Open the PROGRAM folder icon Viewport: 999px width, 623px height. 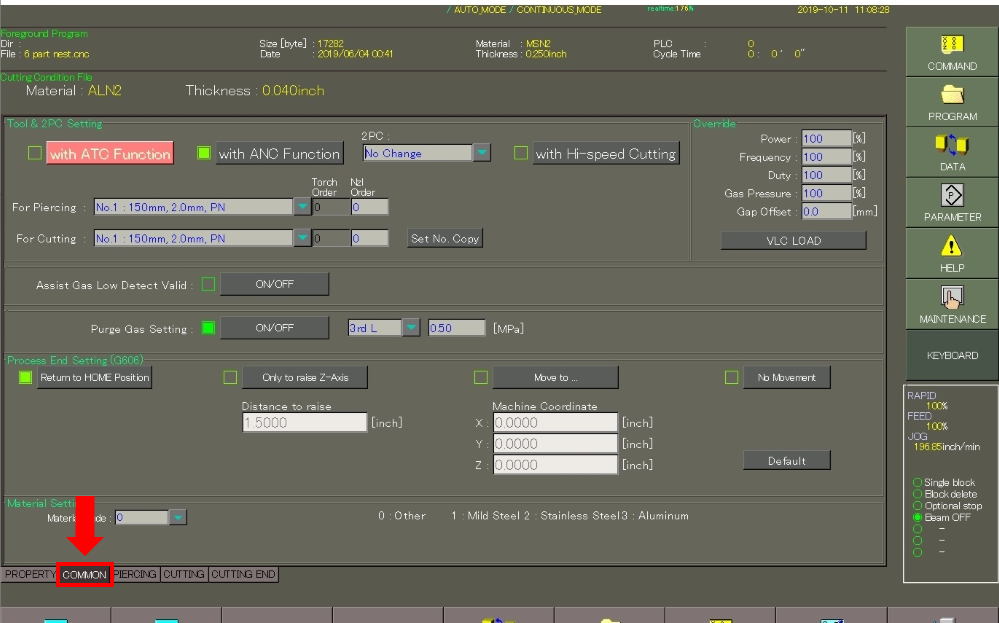pyautogui.click(x=951, y=96)
